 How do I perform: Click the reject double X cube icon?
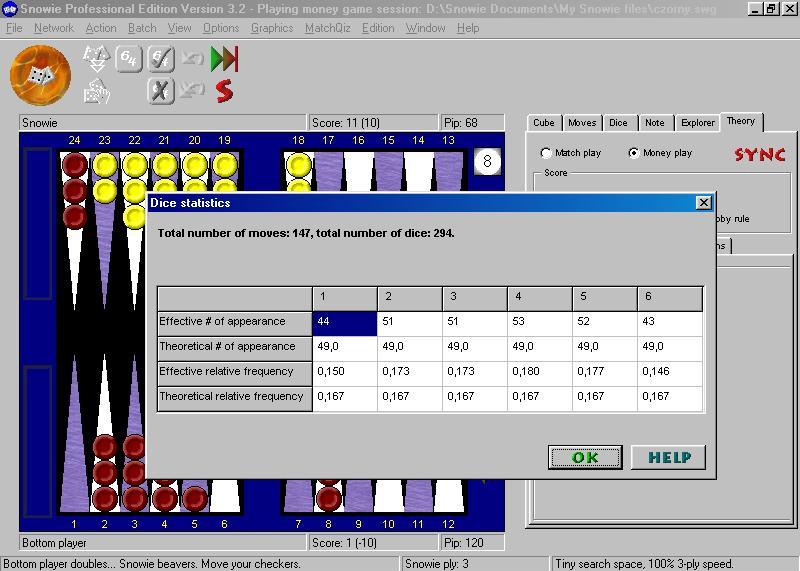pos(161,92)
